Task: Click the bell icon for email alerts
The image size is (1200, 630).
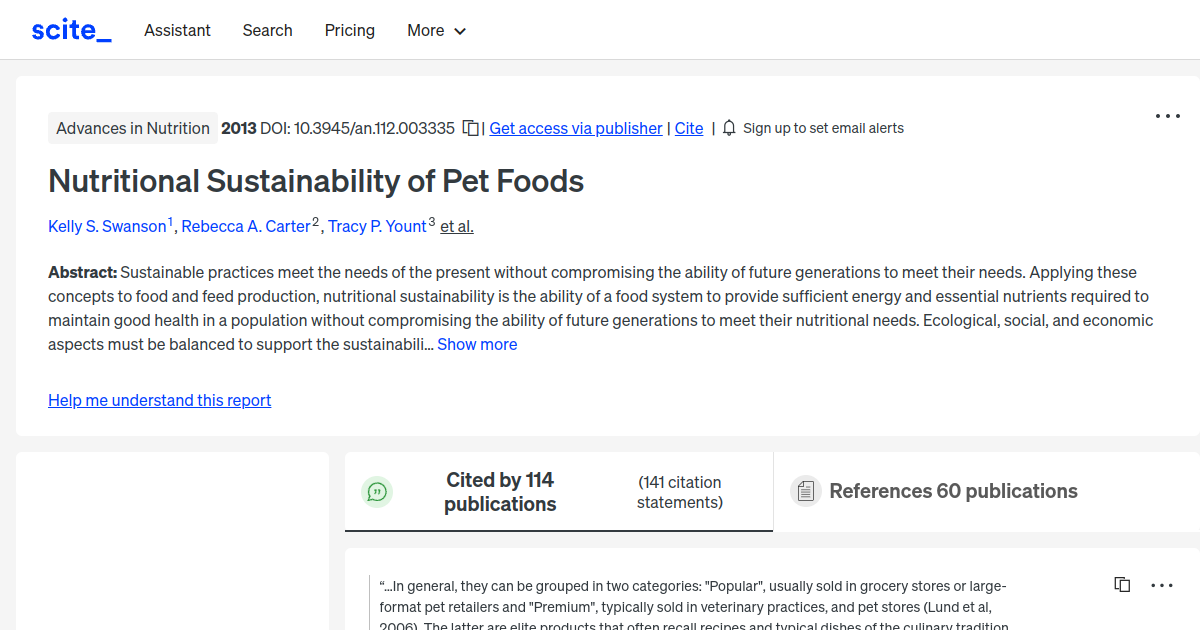Action: (729, 128)
